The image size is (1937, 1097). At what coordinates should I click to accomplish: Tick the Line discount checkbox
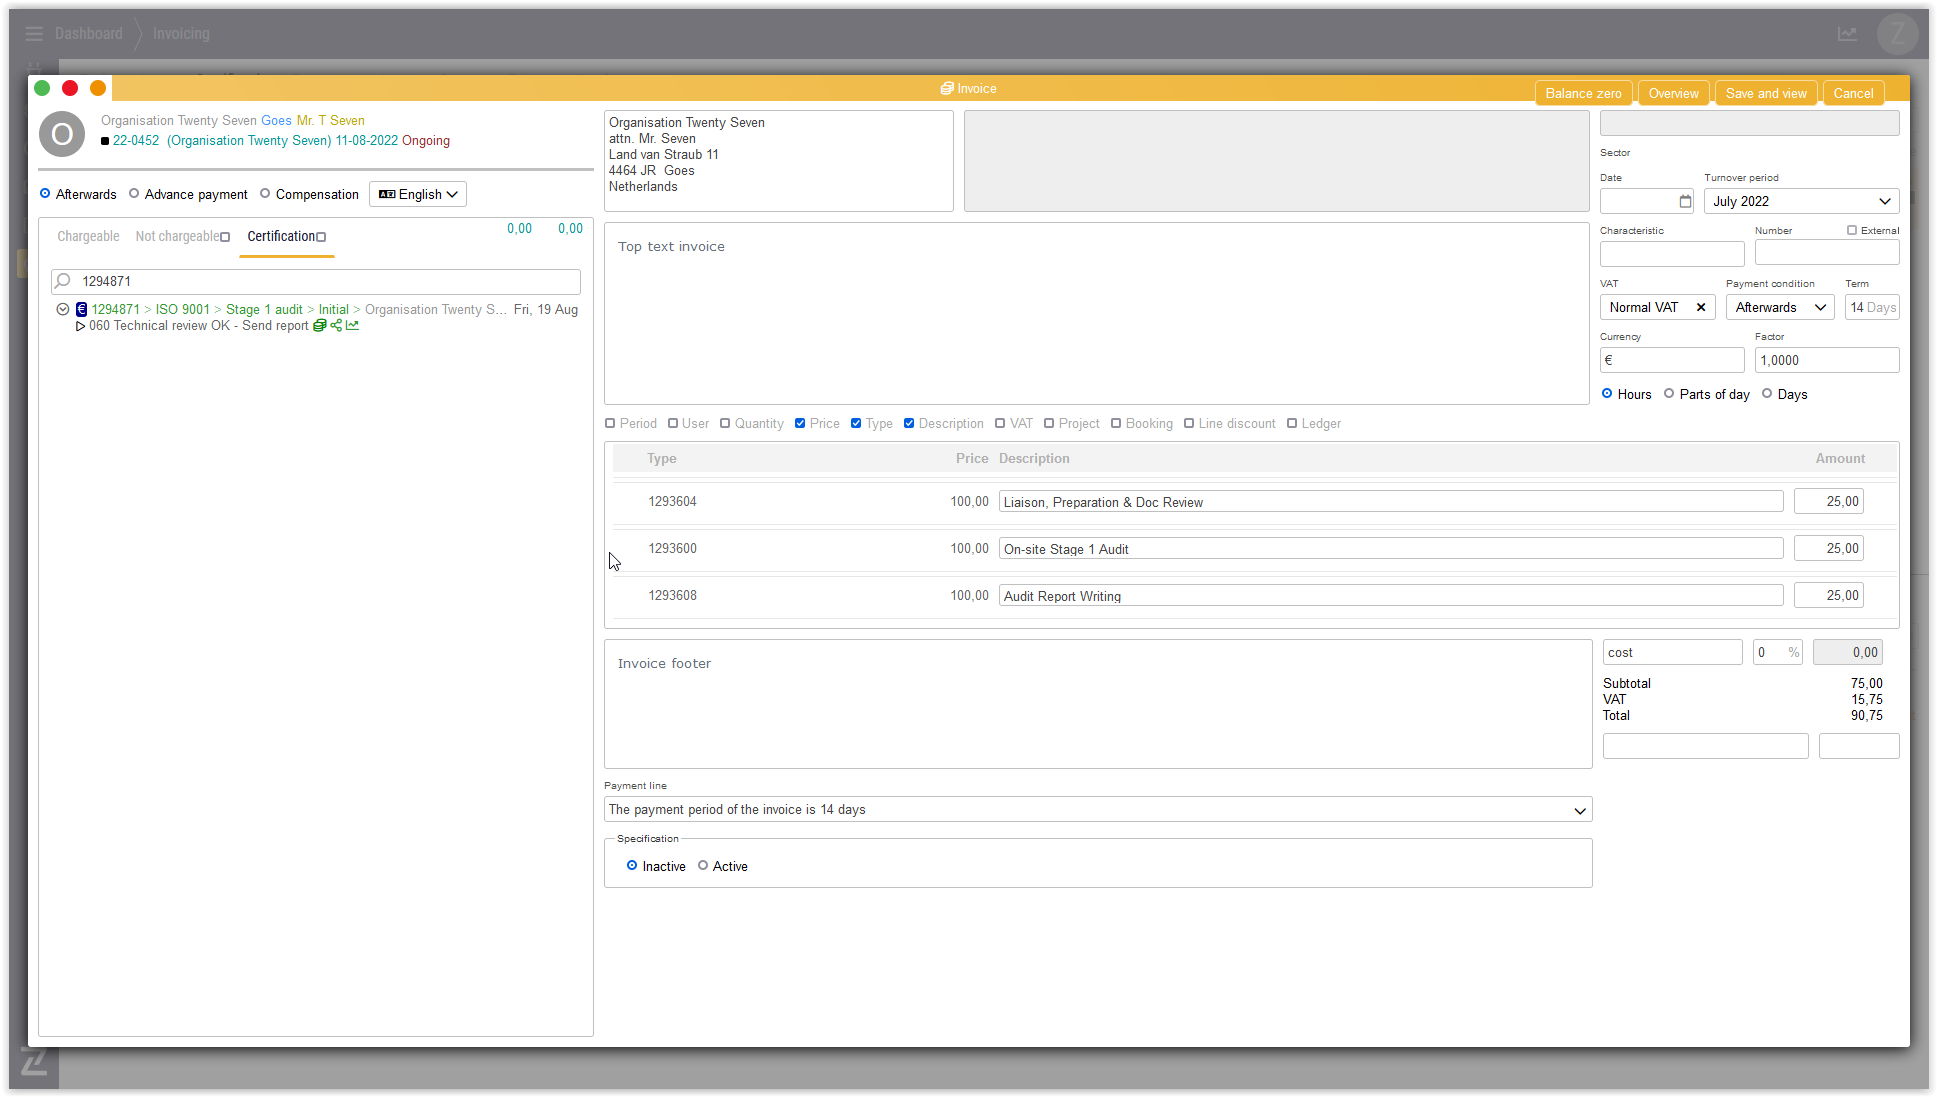point(1189,424)
